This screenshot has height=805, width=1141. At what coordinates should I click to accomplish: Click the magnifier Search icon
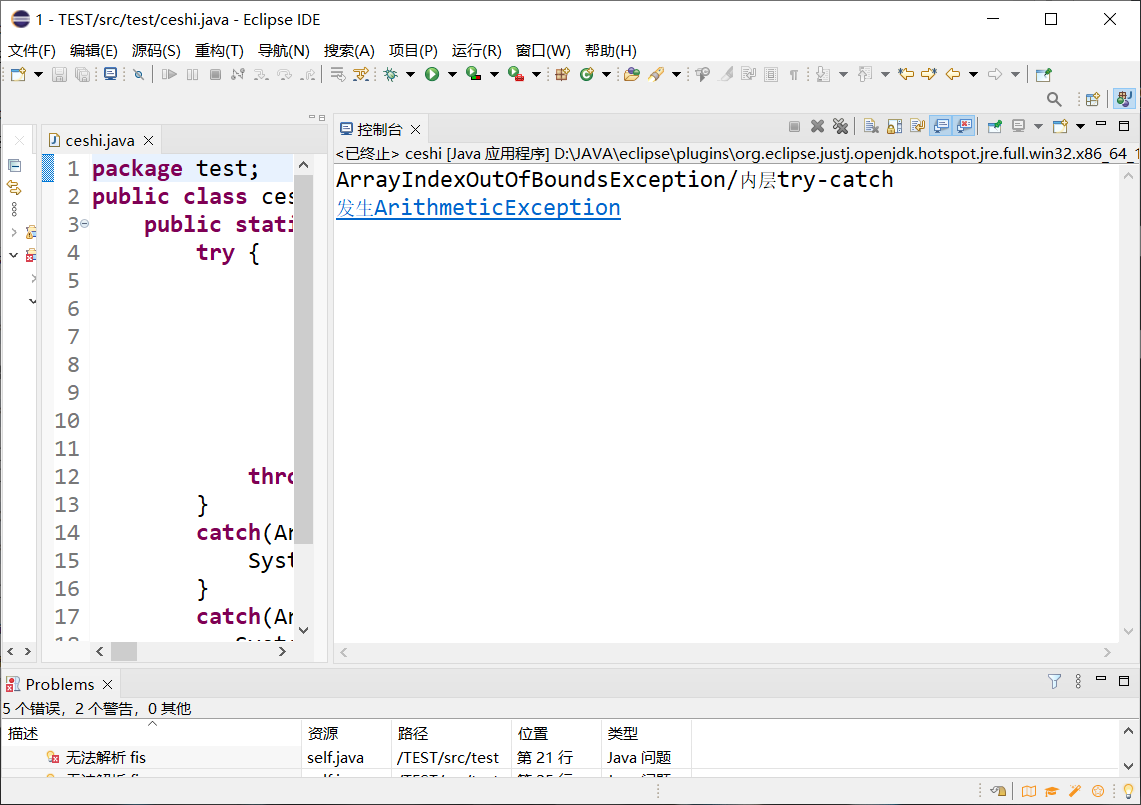click(1054, 99)
